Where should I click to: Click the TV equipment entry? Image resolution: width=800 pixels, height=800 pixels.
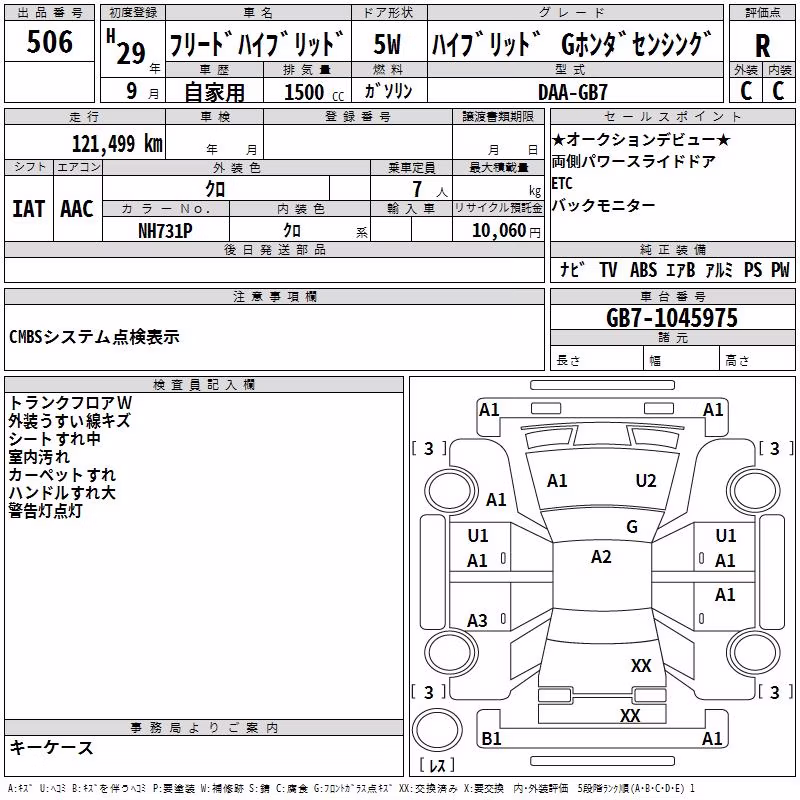click(608, 269)
